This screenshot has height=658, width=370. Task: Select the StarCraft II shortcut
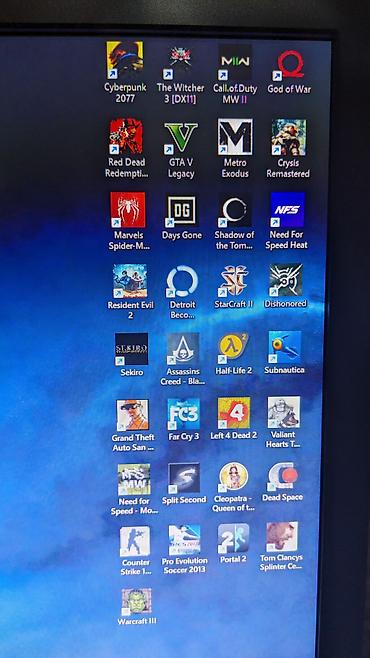click(x=234, y=281)
